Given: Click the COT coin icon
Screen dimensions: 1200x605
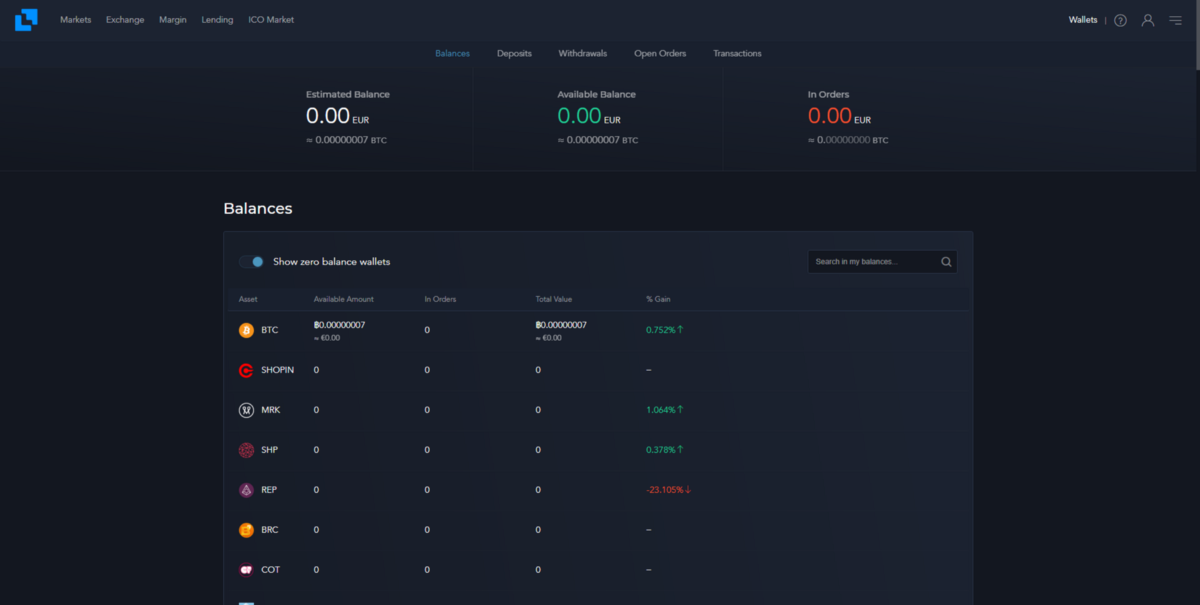Looking at the screenshot, I should 246,570.
